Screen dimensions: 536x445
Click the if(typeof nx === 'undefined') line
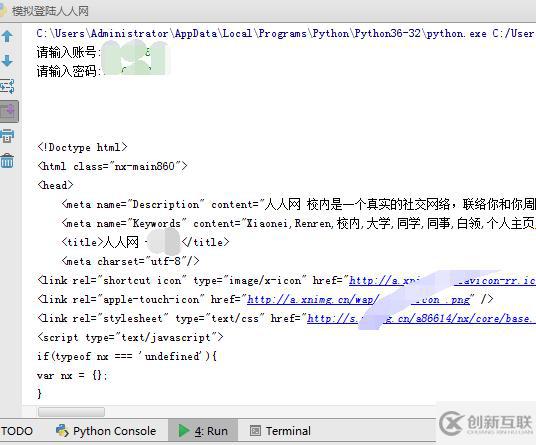point(127,356)
